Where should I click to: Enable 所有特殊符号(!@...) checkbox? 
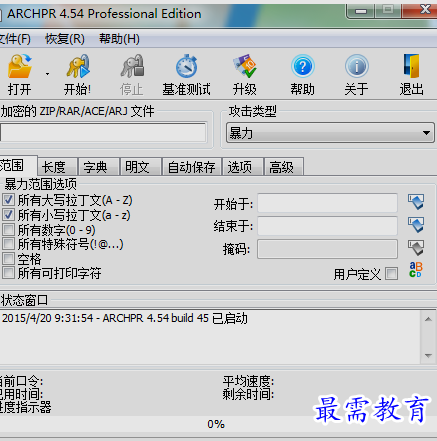(x=8, y=244)
